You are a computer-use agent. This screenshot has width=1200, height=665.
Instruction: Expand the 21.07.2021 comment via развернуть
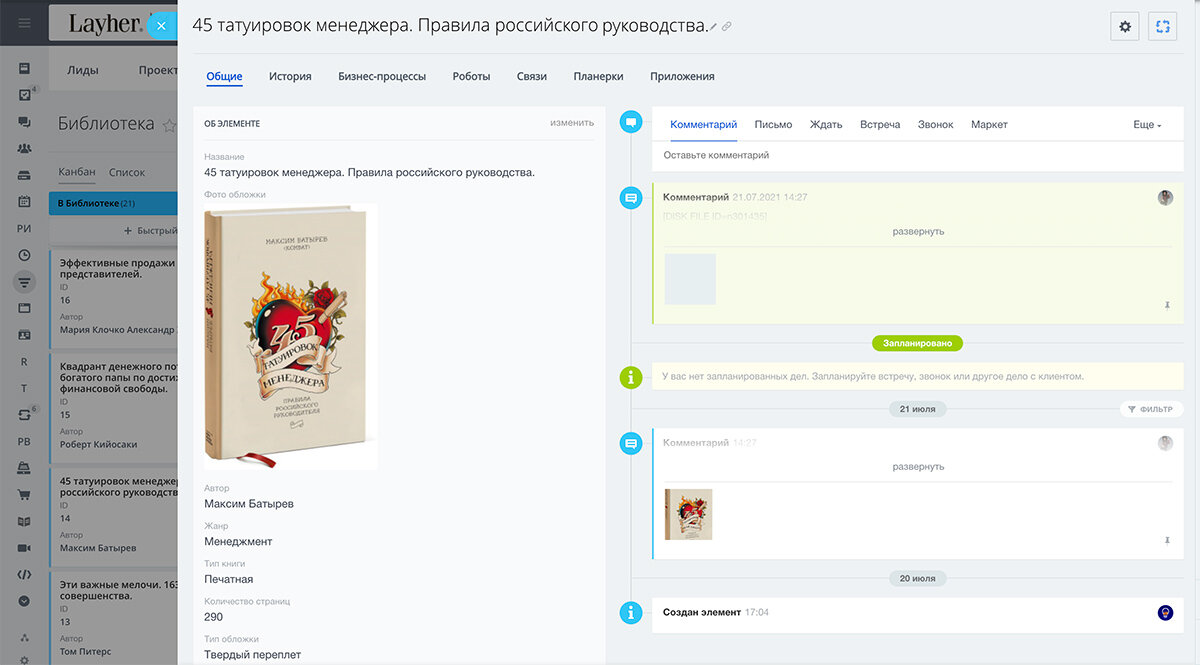(x=918, y=231)
